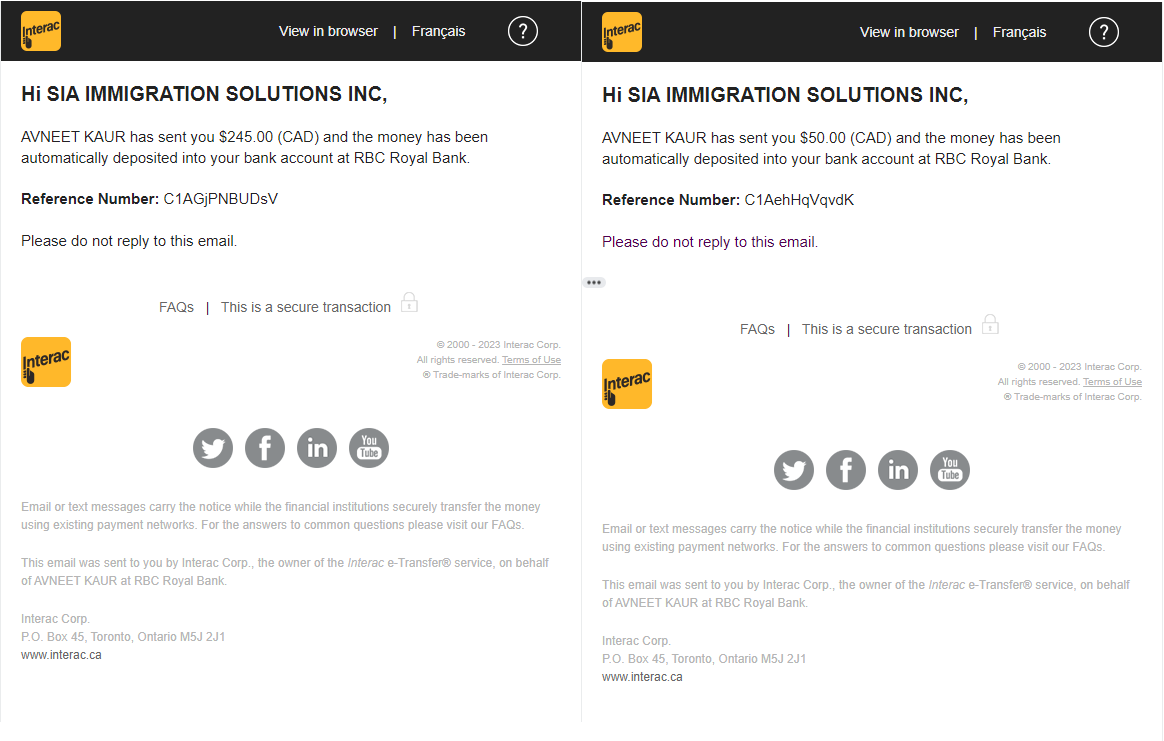1164x741 pixels.
Task: Click the Twitter icon in the left email
Action: pos(213,448)
